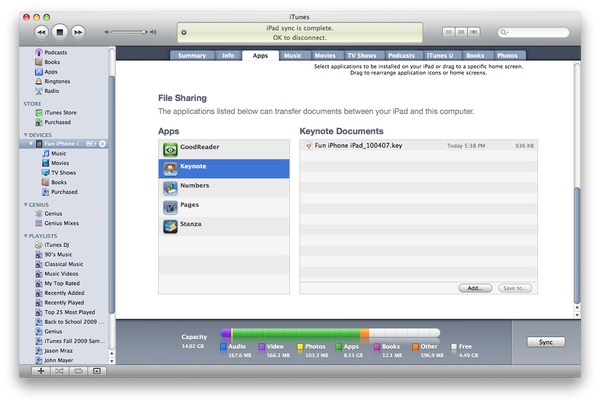
Task: Open Top 25 Most Played playlist
Action: pos(70,312)
